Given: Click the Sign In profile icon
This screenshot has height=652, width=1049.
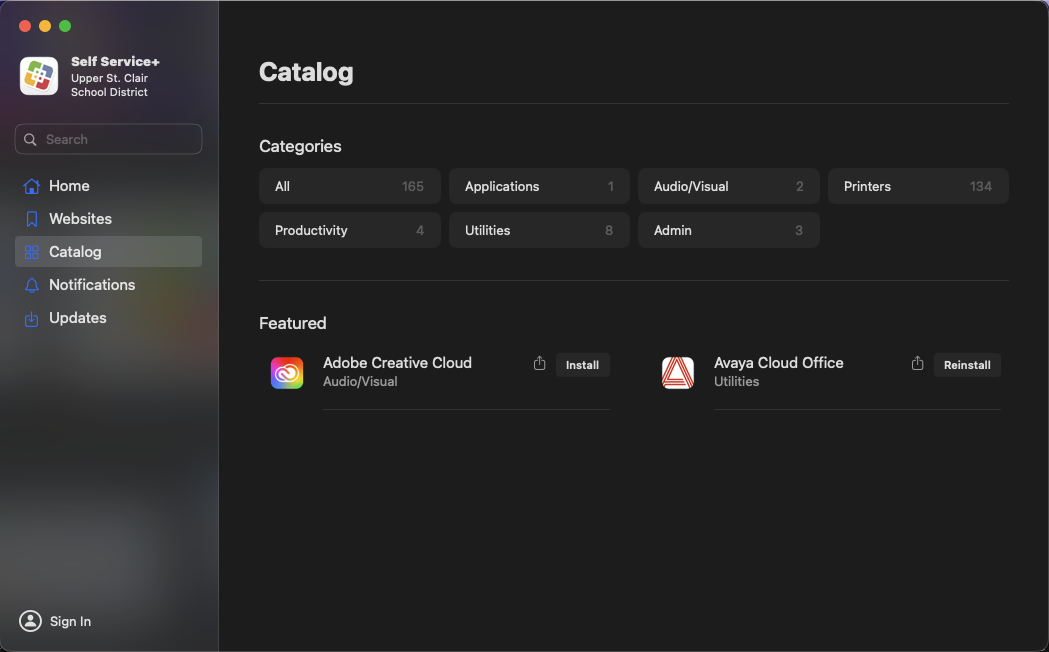Looking at the screenshot, I should (31, 621).
